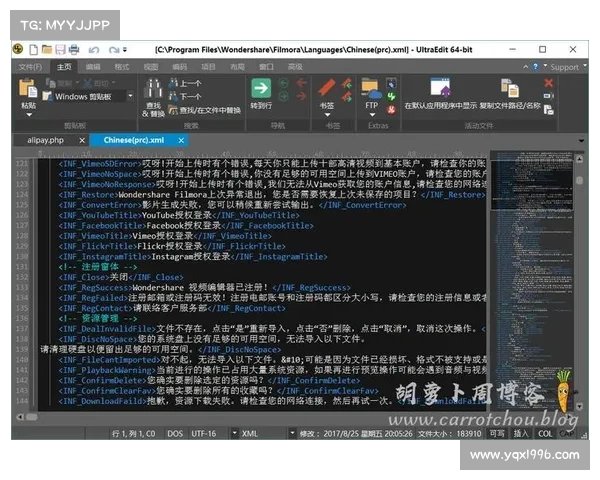Click the green icon beside FTP
The image size is (600, 480).
pyautogui.click(x=391, y=96)
